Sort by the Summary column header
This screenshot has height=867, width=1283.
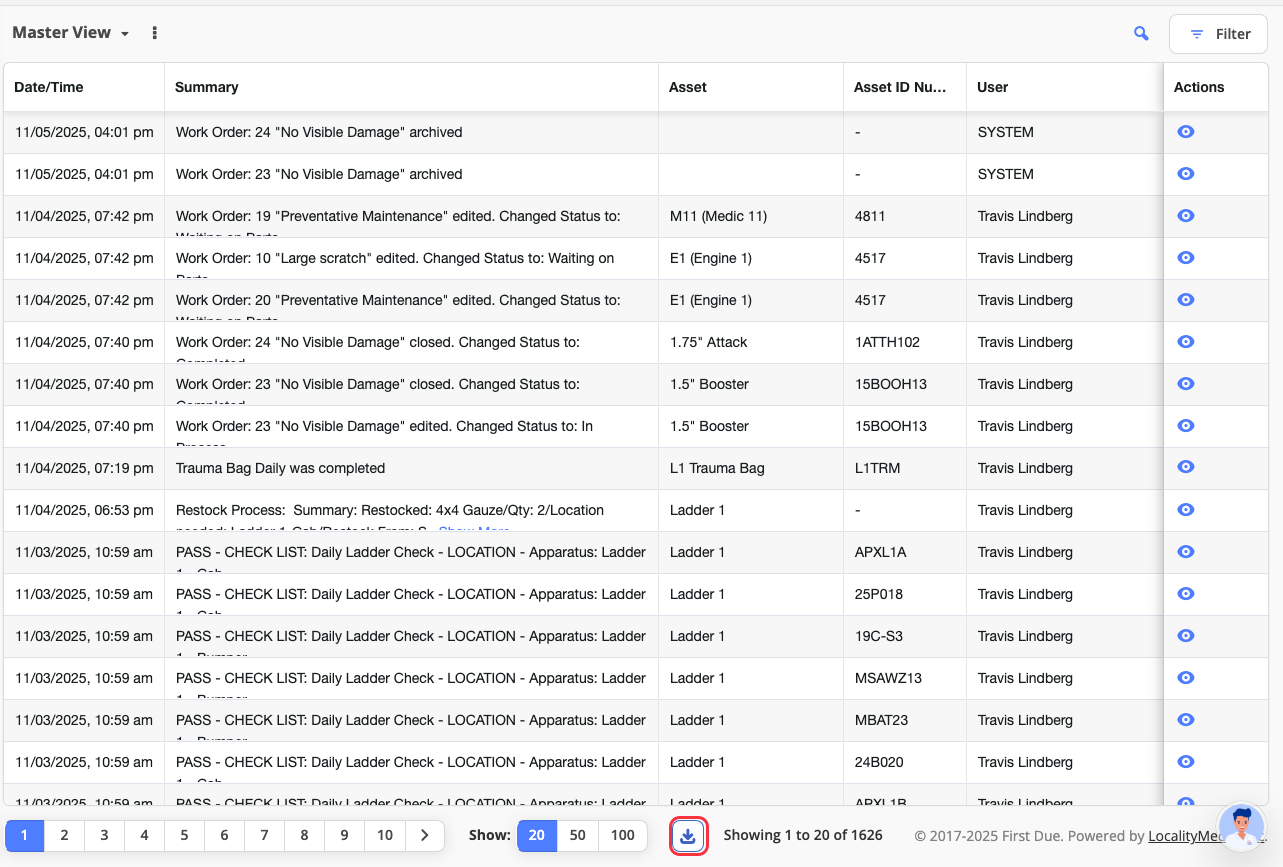[411, 87]
